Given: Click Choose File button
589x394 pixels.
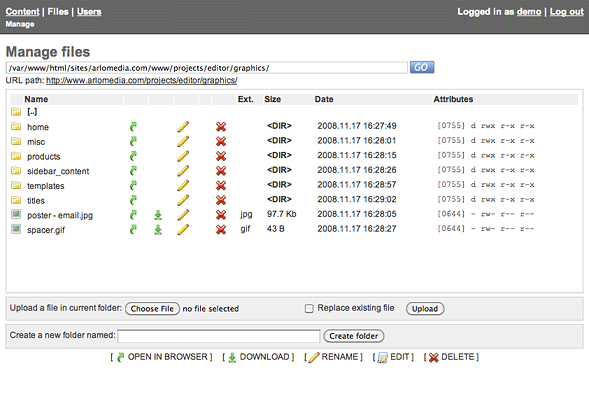Looking at the screenshot, I should pos(152,309).
